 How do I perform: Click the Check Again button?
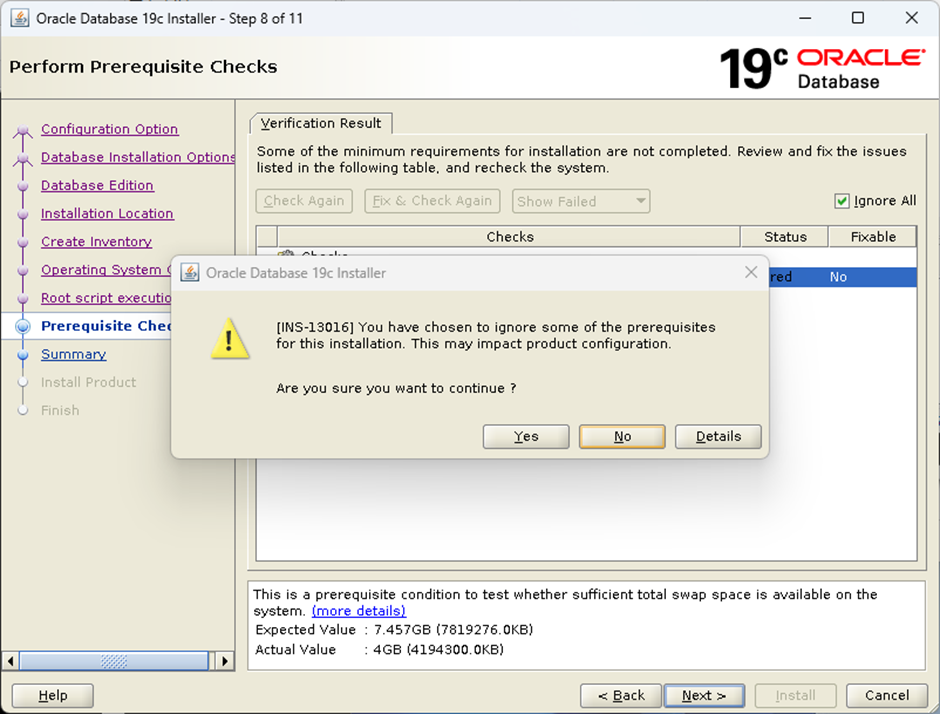[304, 201]
